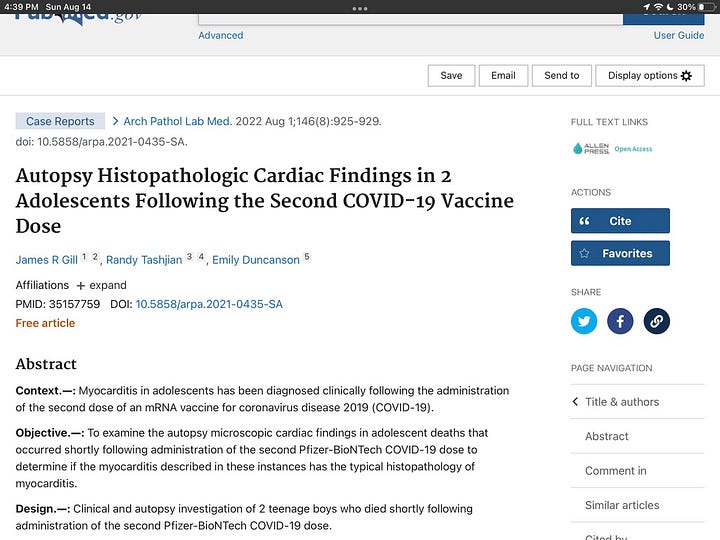720x540 pixels.
Task: Copy the article permalink icon
Action: point(656,321)
